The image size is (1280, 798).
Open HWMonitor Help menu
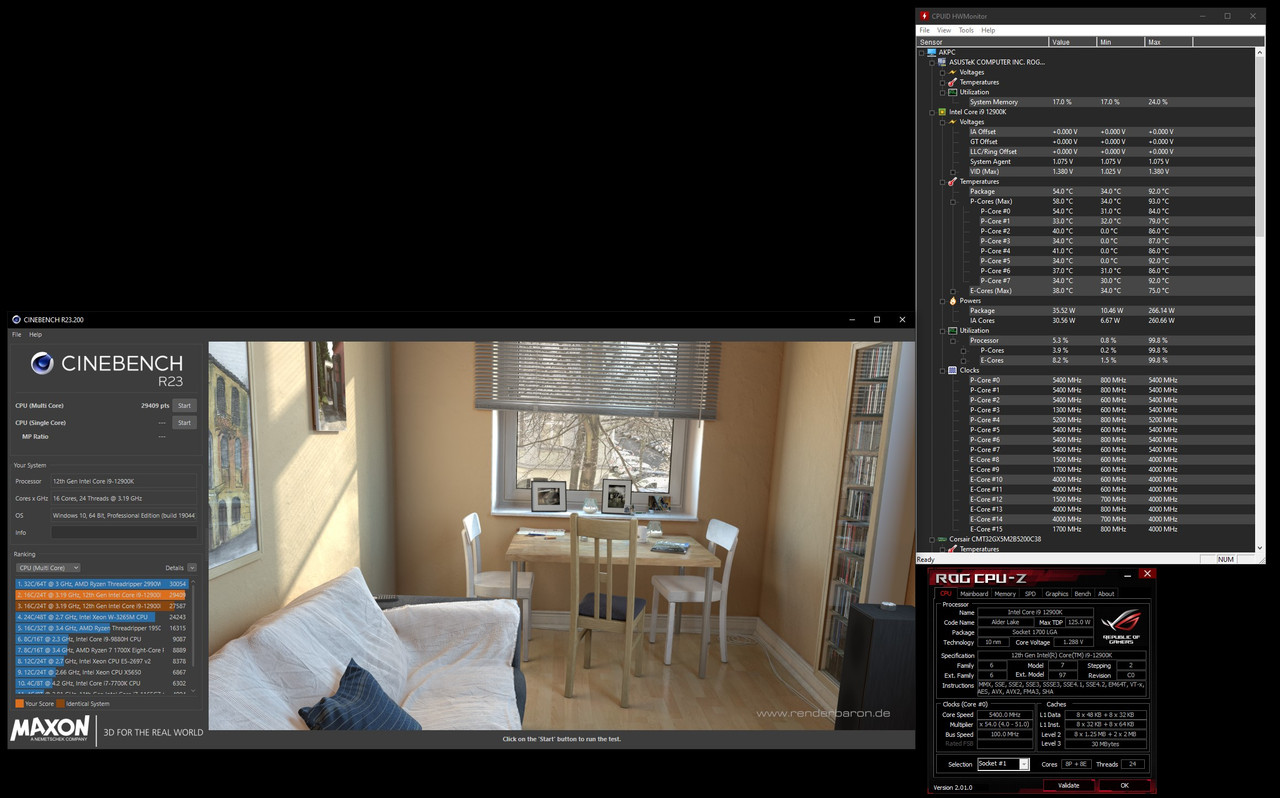pos(988,30)
